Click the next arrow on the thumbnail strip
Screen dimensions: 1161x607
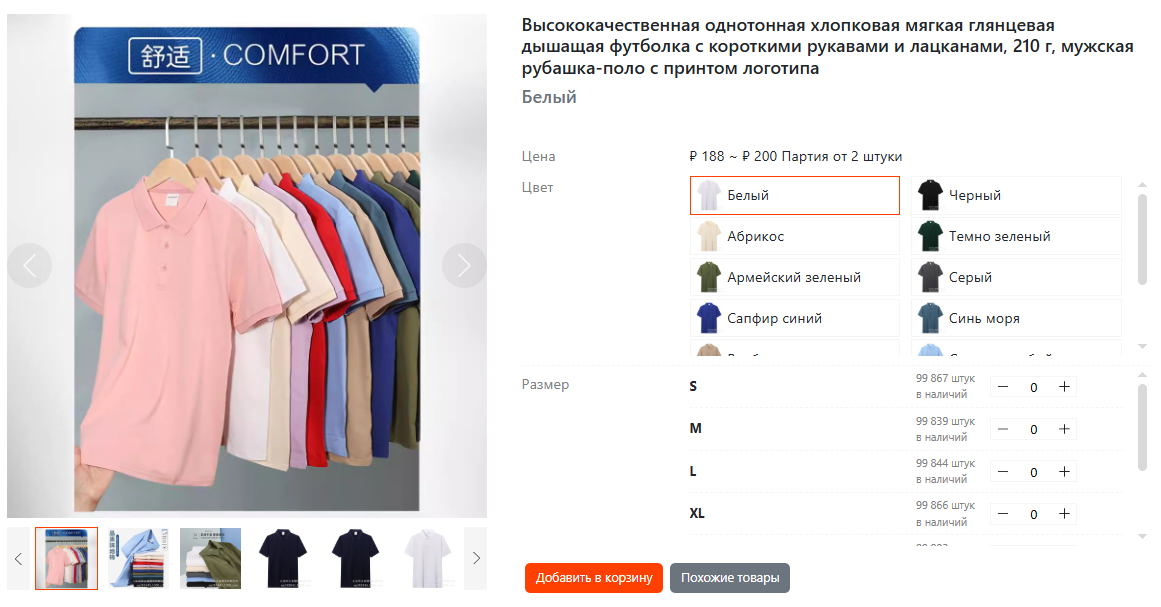474,558
